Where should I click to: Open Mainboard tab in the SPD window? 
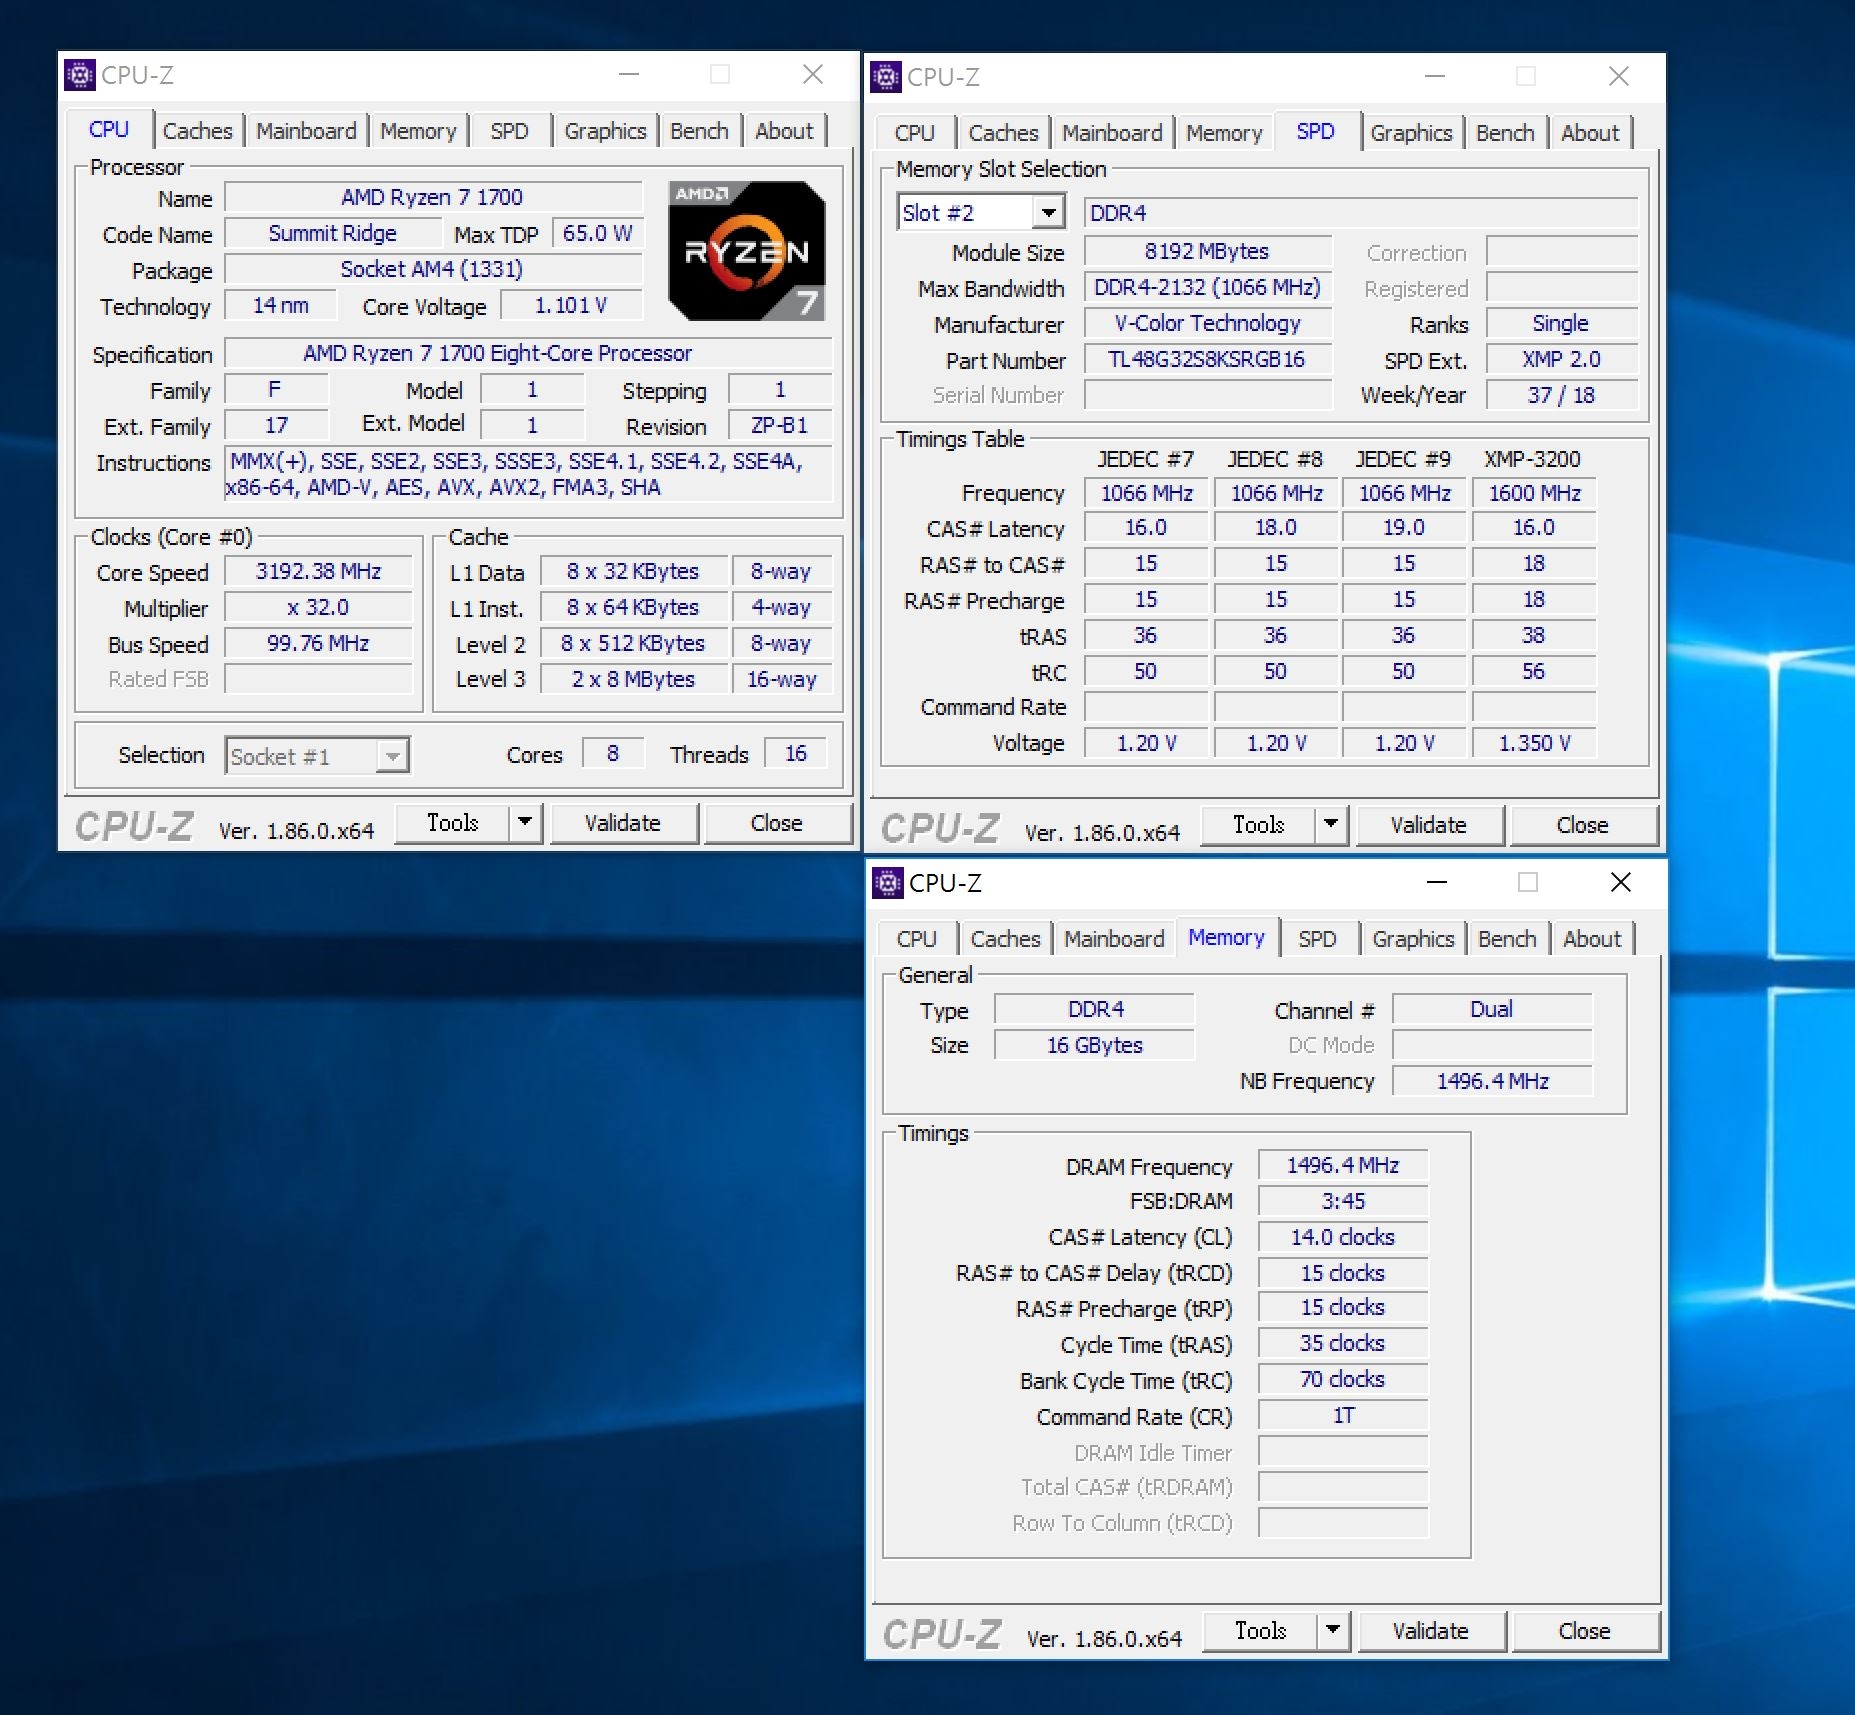coord(1112,133)
